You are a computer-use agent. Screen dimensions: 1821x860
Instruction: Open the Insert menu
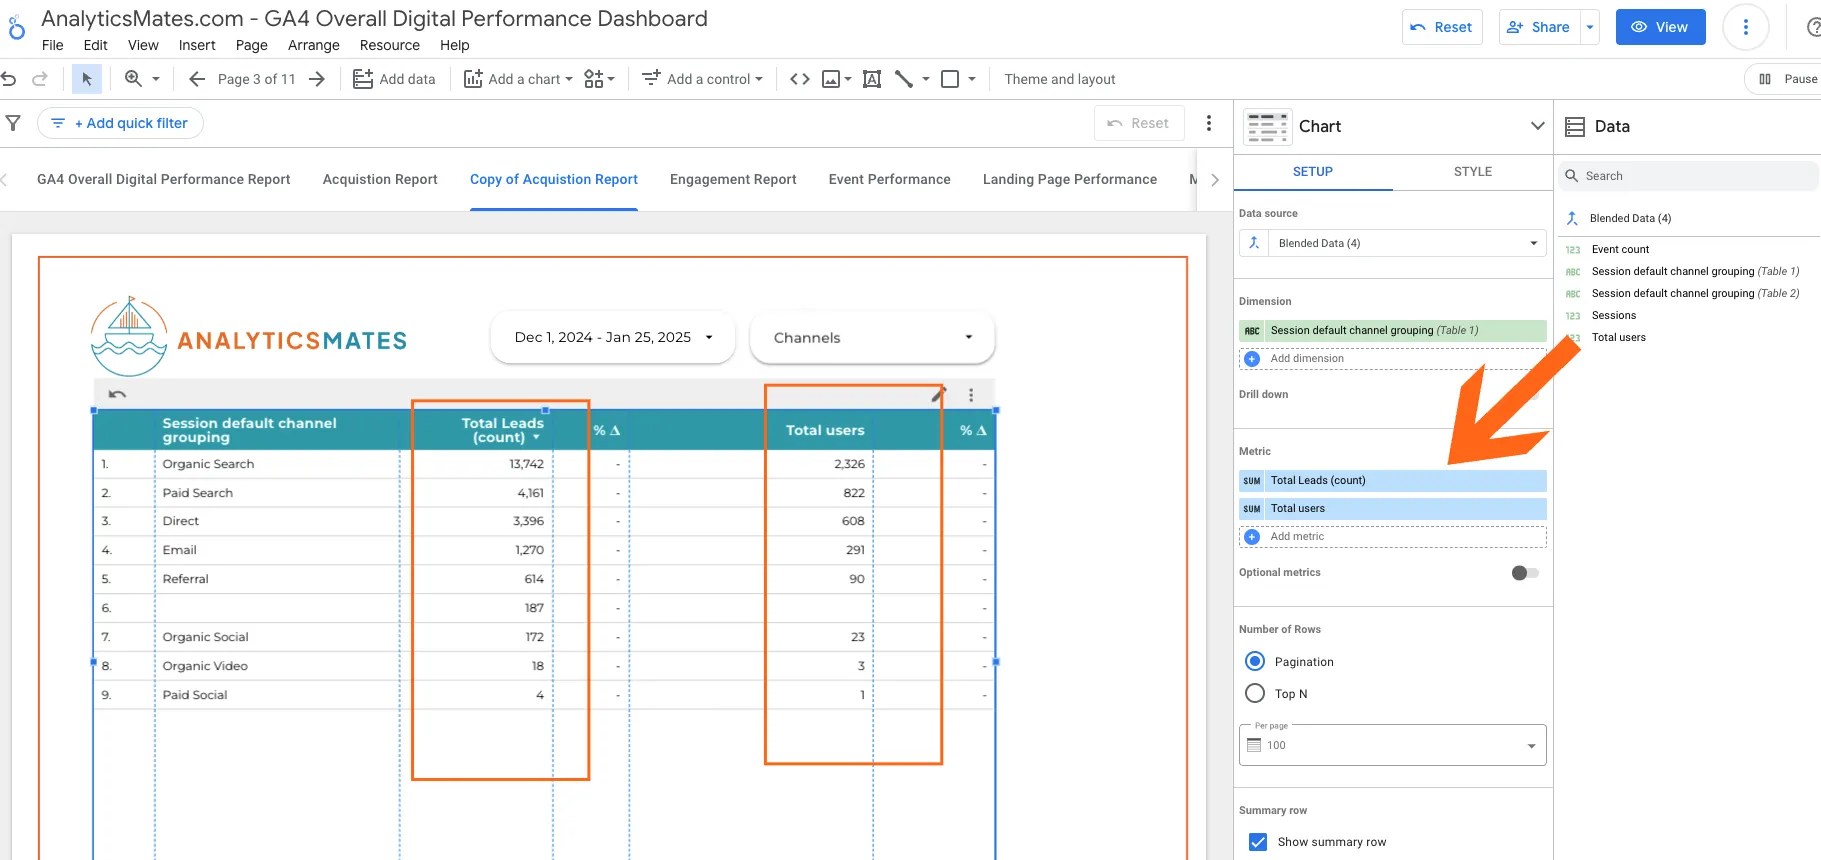pyautogui.click(x=197, y=45)
